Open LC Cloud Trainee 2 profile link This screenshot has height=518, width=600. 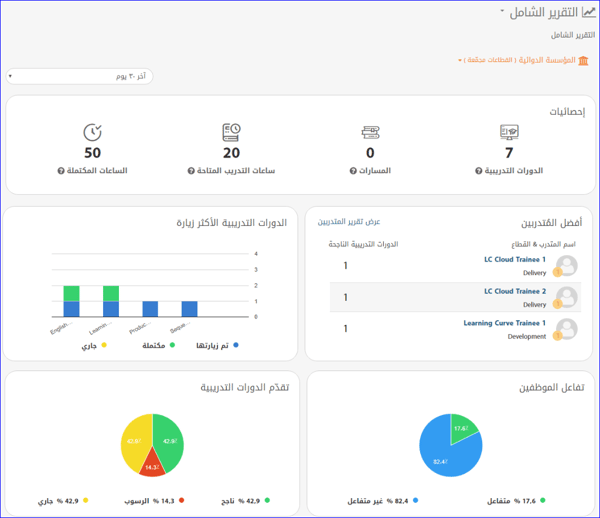[x=515, y=291]
